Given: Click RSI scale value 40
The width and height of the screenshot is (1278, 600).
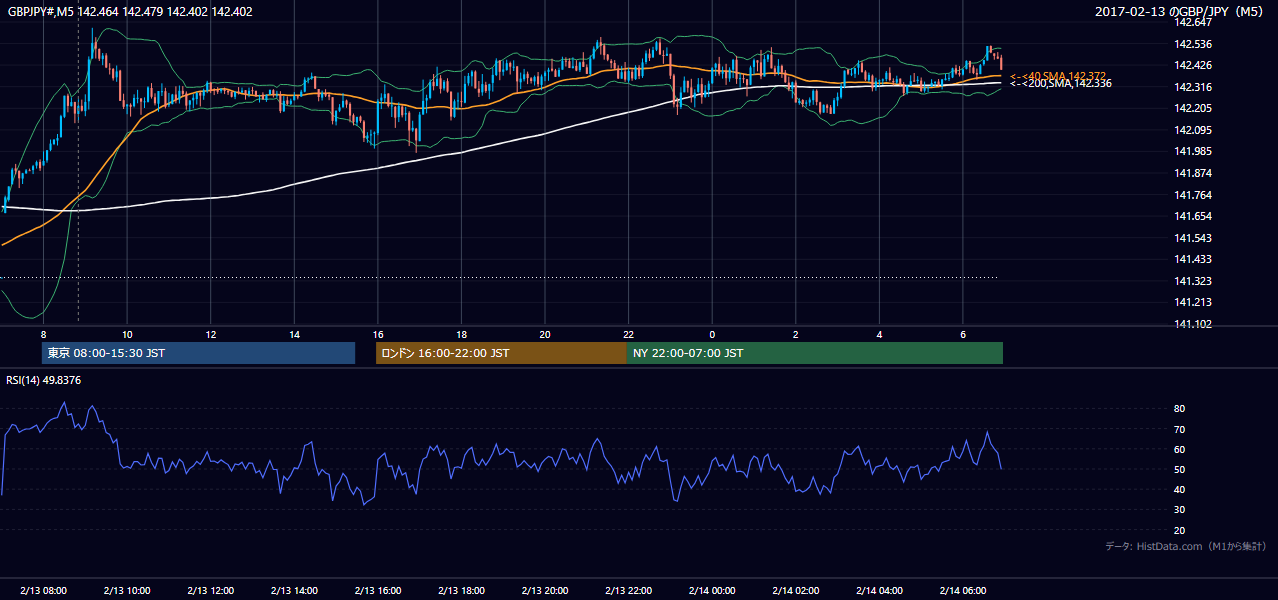Looking at the screenshot, I should [x=1179, y=490].
